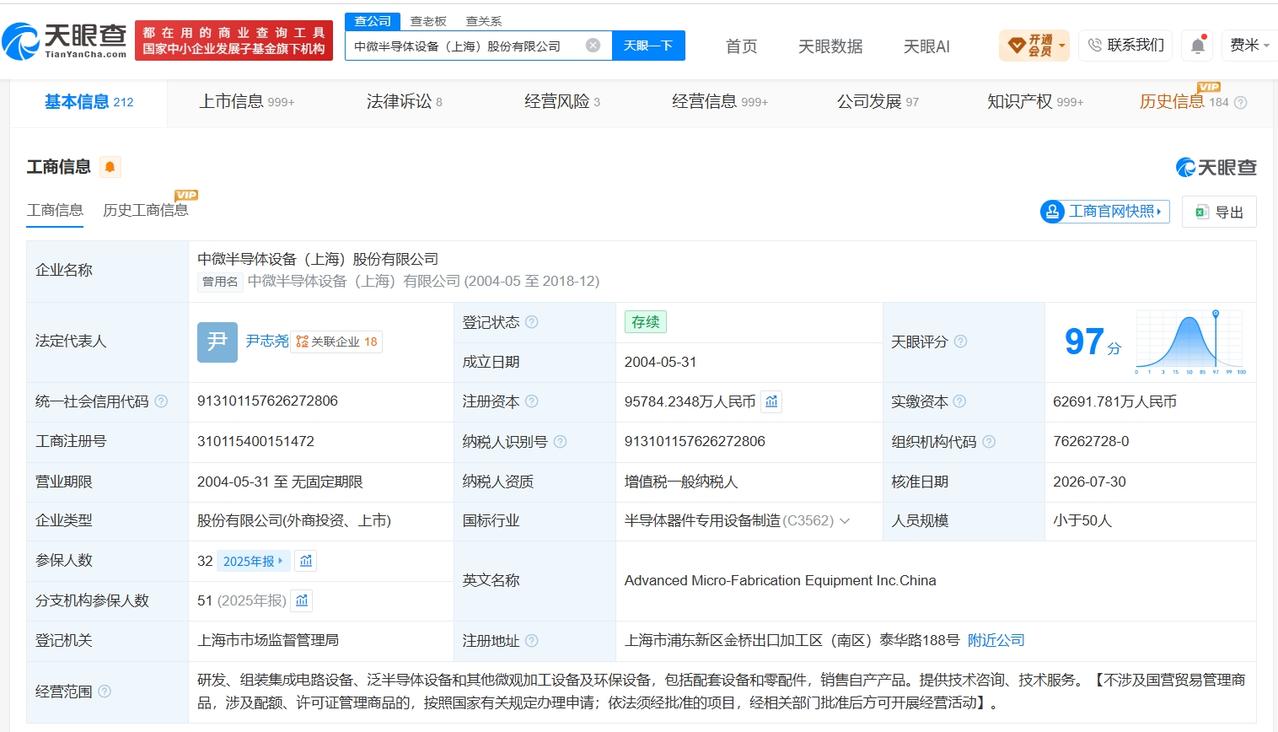This screenshot has width=1278, height=732.
Task: Open the chart icon in the 参保人数 row
Action: tap(306, 561)
